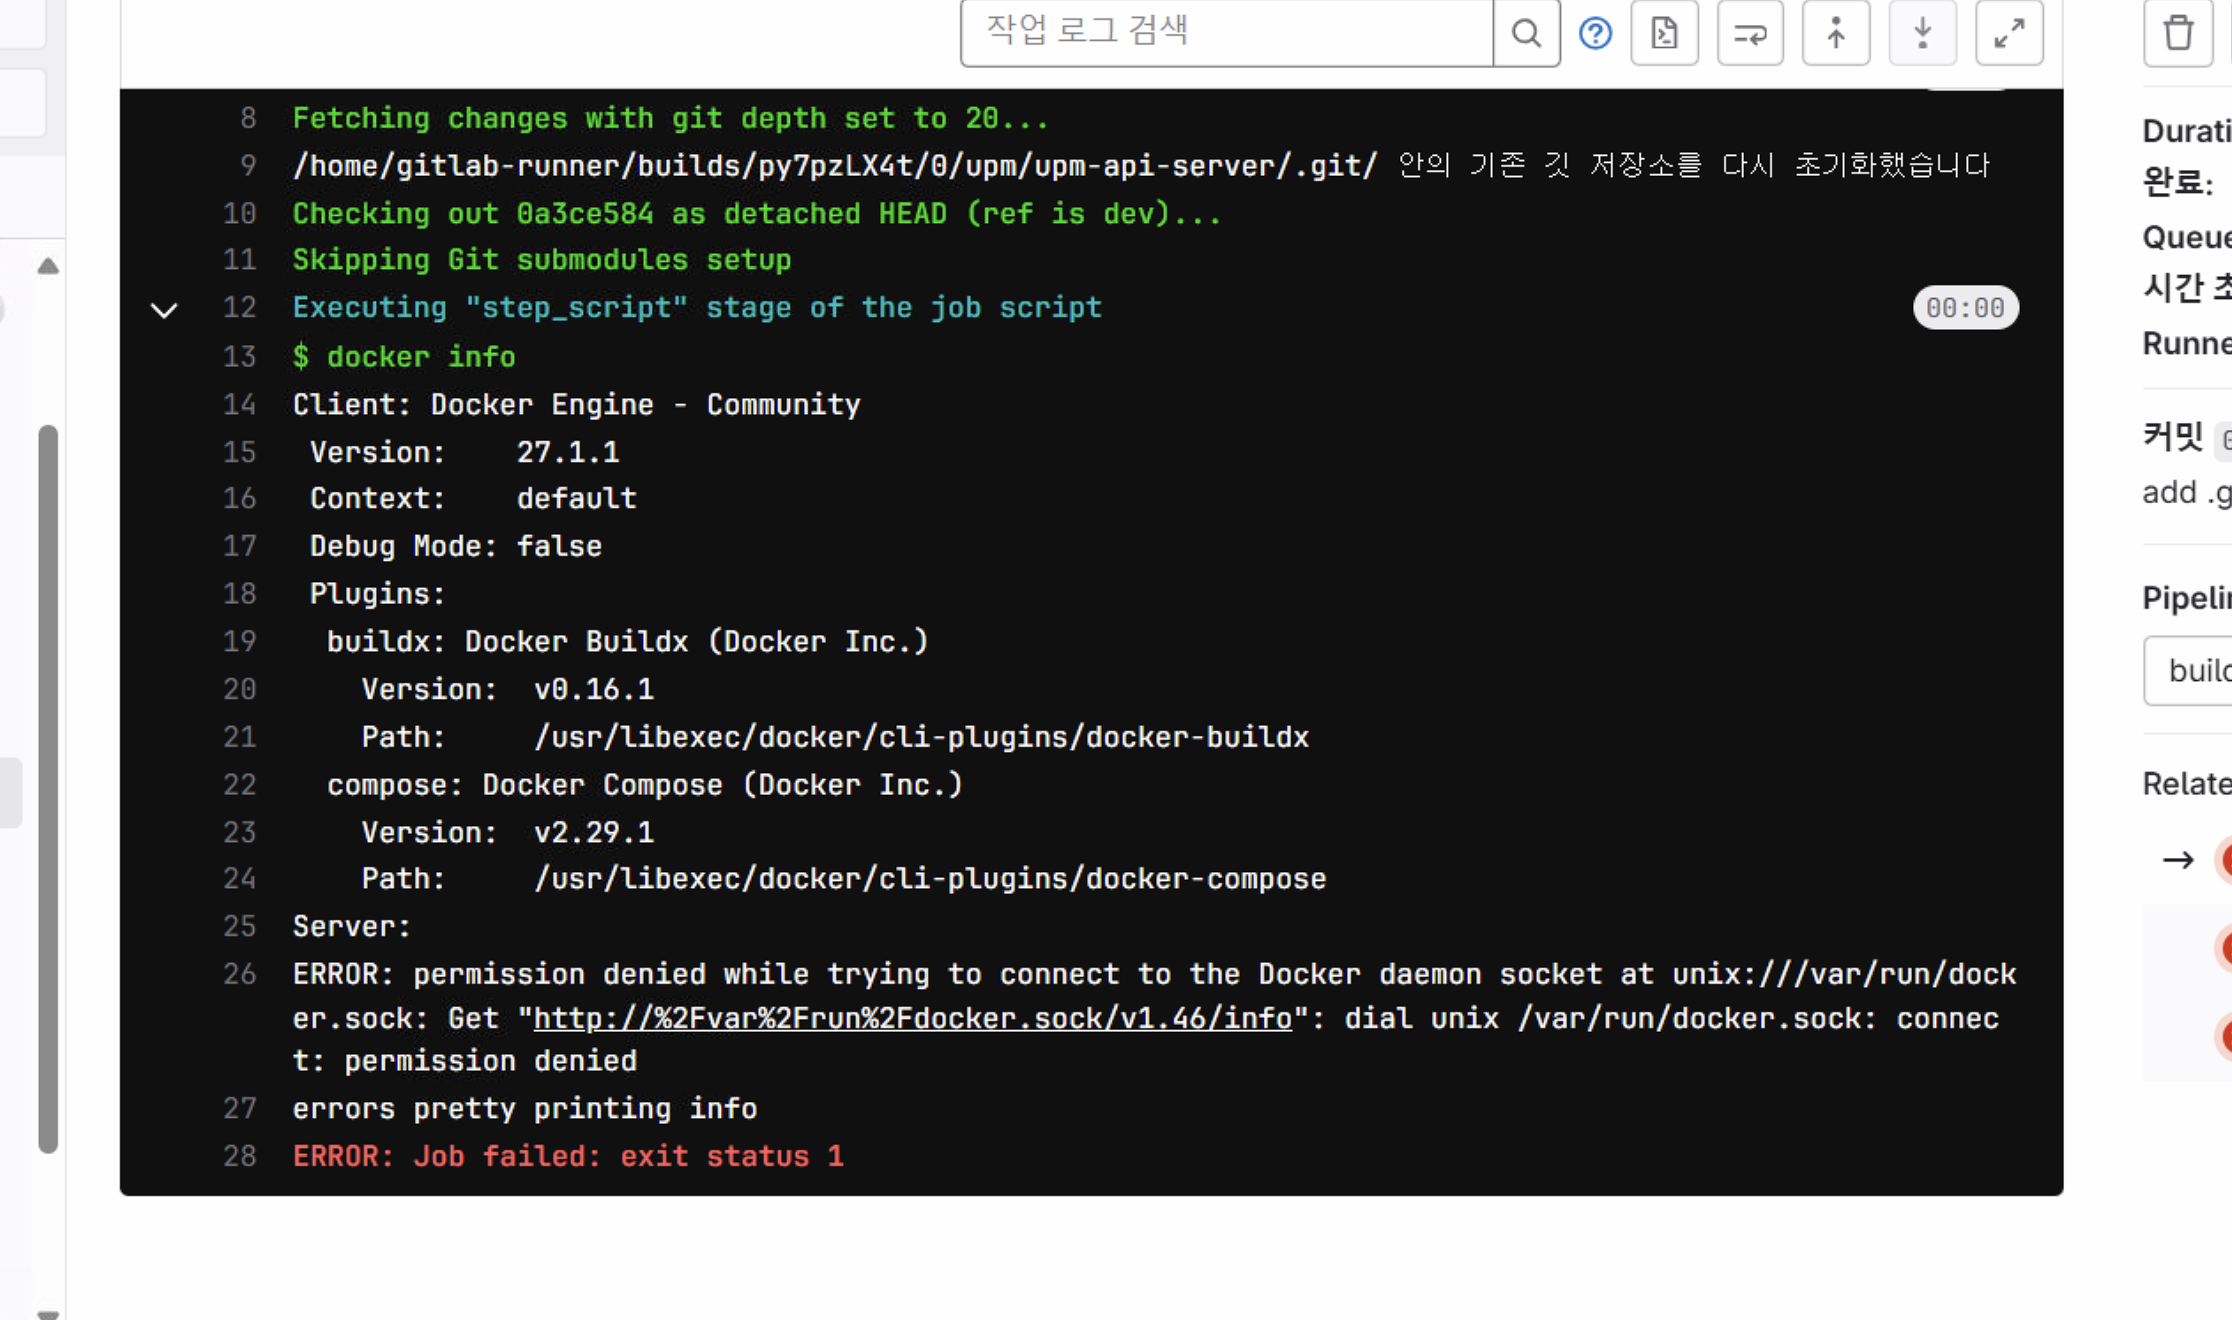Image resolution: width=2232 pixels, height=1320 pixels.
Task: Open the search help question-mark icon
Action: tap(1595, 33)
